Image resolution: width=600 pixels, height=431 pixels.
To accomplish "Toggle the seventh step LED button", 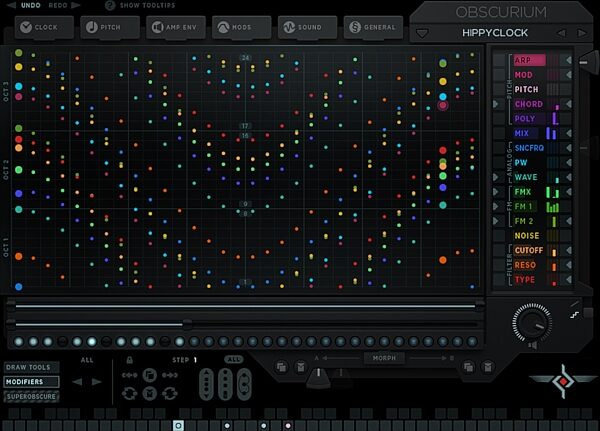I will (x=106, y=341).
